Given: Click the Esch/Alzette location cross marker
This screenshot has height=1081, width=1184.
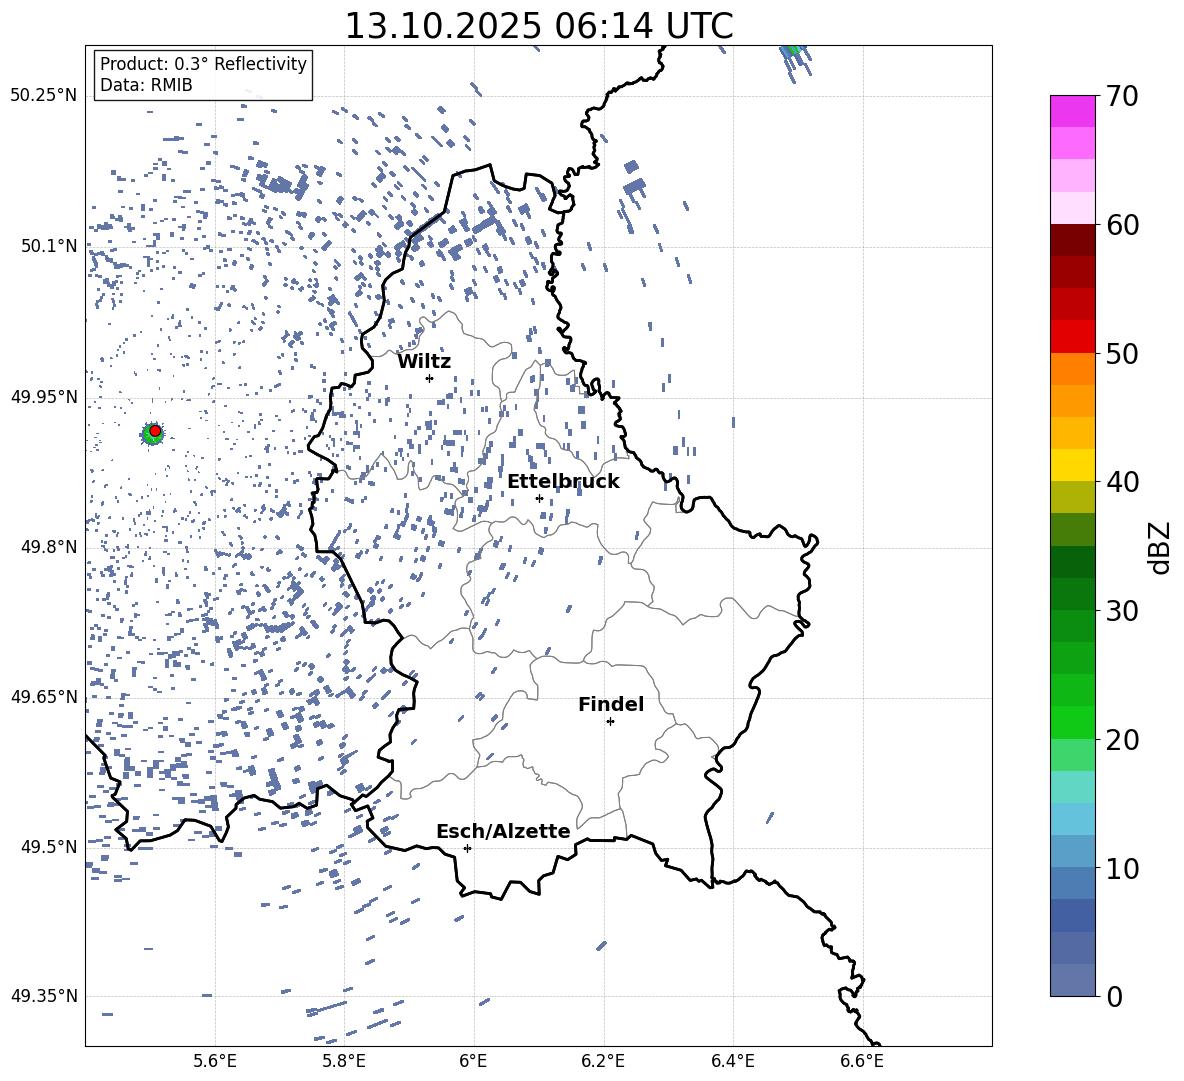Looking at the screenshot, I should point(467,848).
